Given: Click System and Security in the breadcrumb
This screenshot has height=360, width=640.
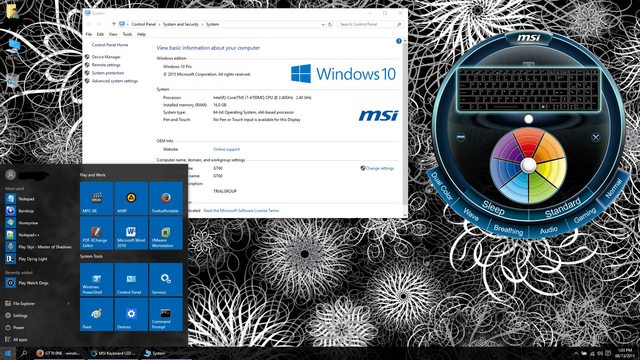Looking at the screenshot, I should point(181,24).
